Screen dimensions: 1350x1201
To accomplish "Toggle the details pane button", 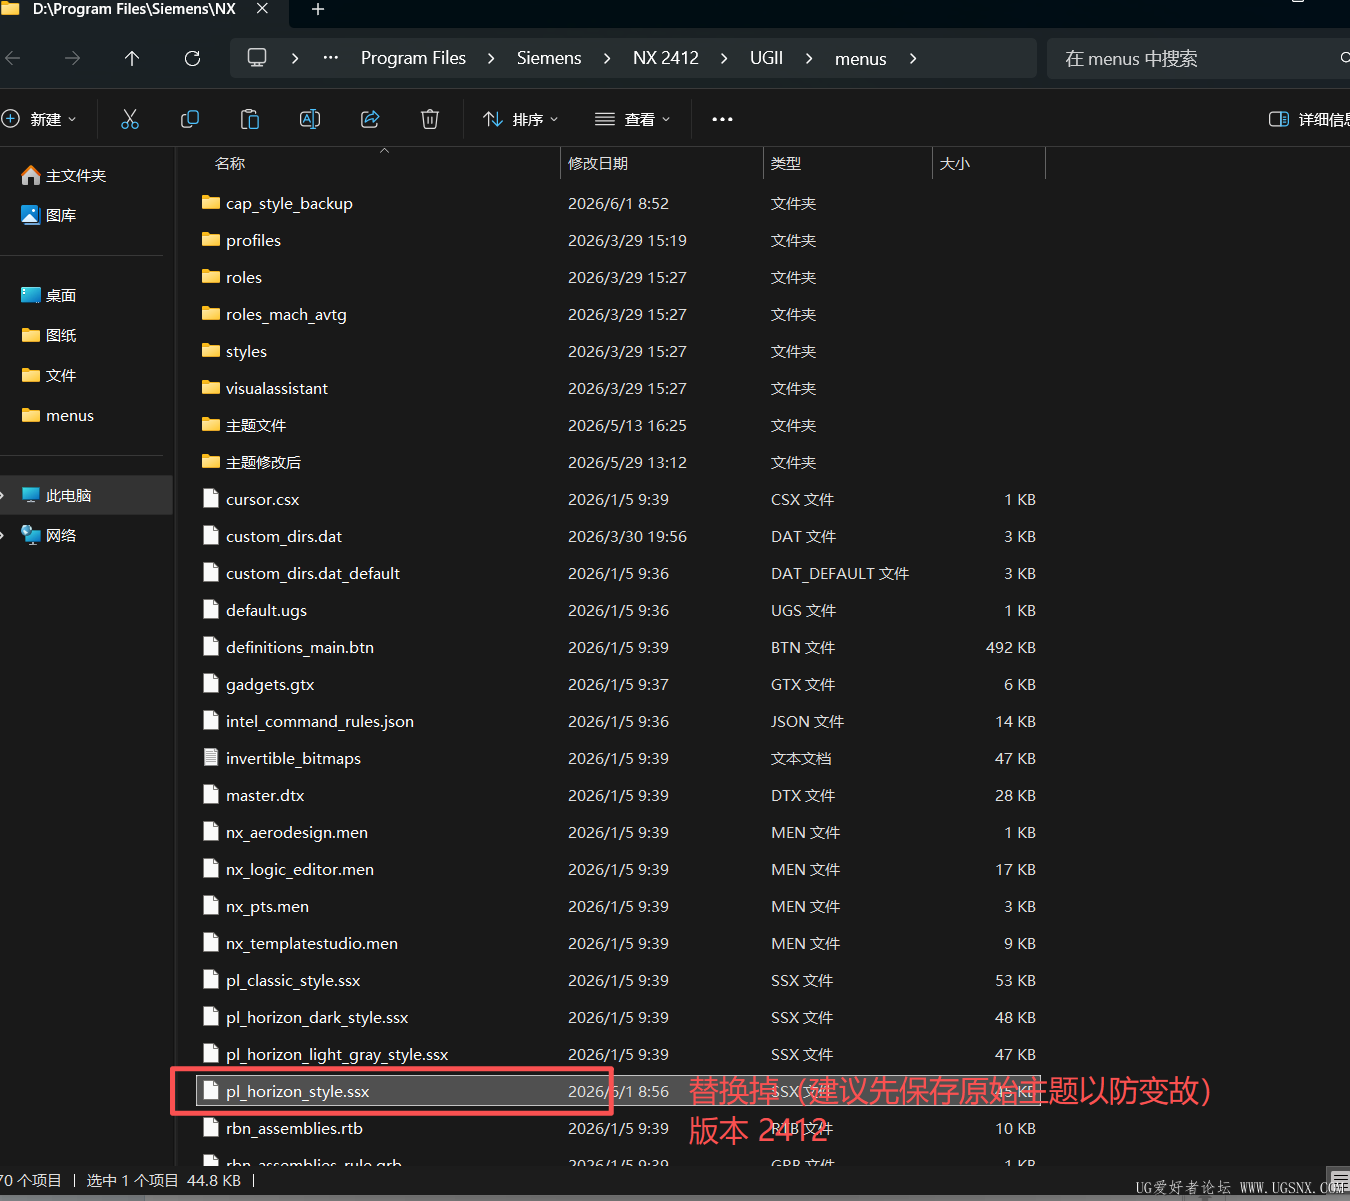I will click(1307, 119).
